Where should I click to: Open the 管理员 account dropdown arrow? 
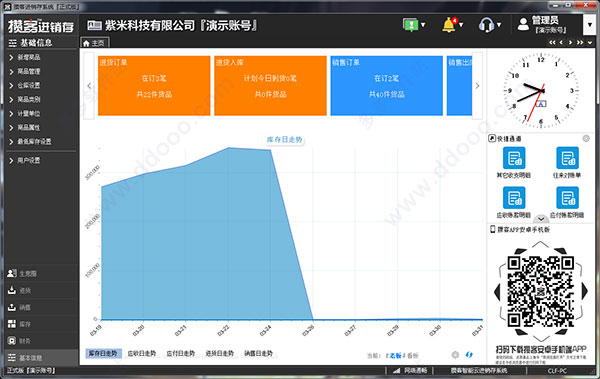tap(590, 25)
